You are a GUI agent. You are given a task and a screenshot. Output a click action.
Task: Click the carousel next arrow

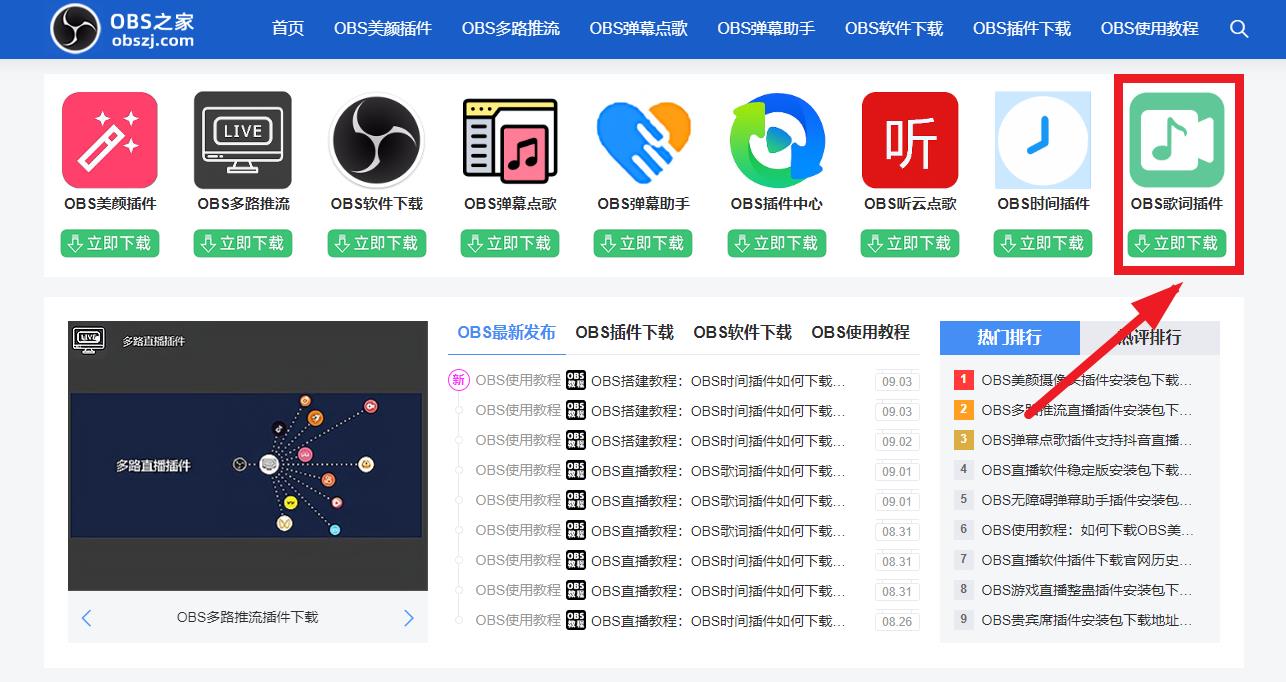[x=408, y=617]
